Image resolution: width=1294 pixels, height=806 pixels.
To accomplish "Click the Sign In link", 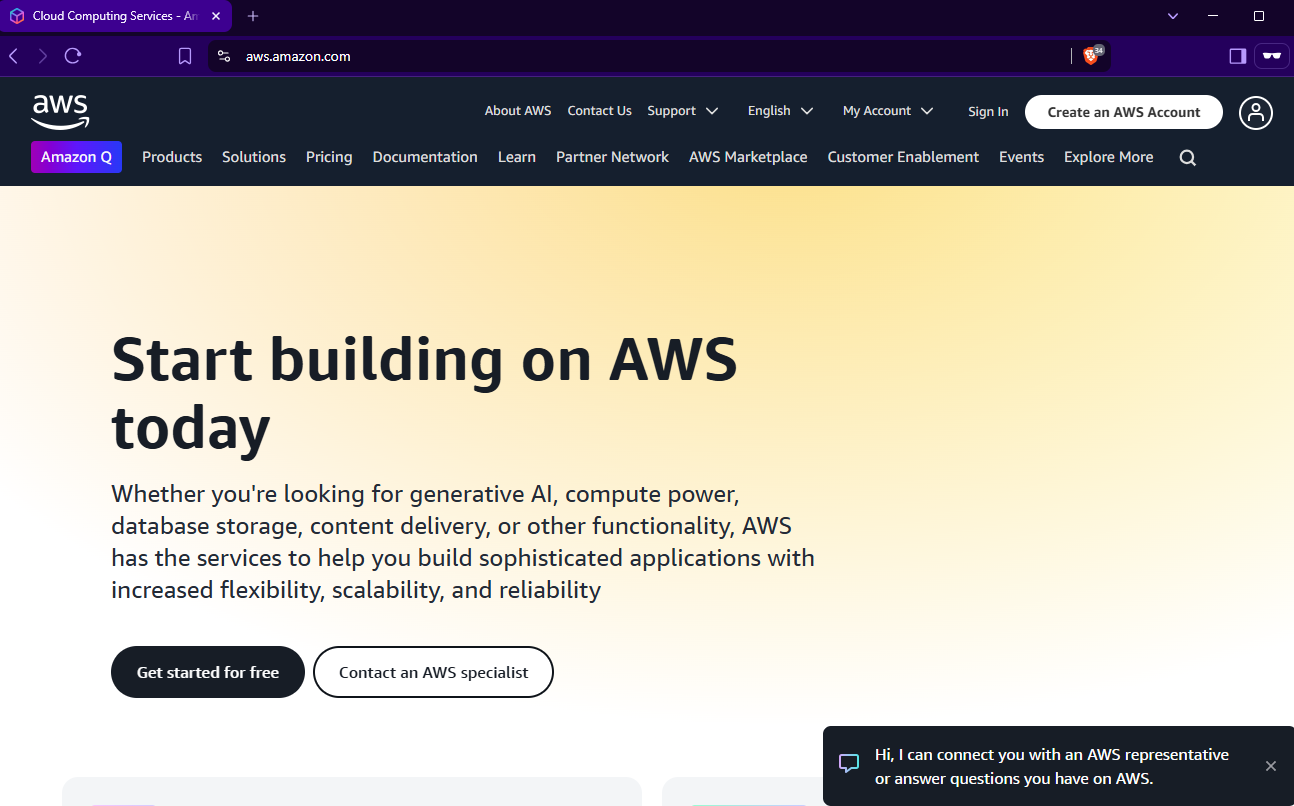I will 988,112.
